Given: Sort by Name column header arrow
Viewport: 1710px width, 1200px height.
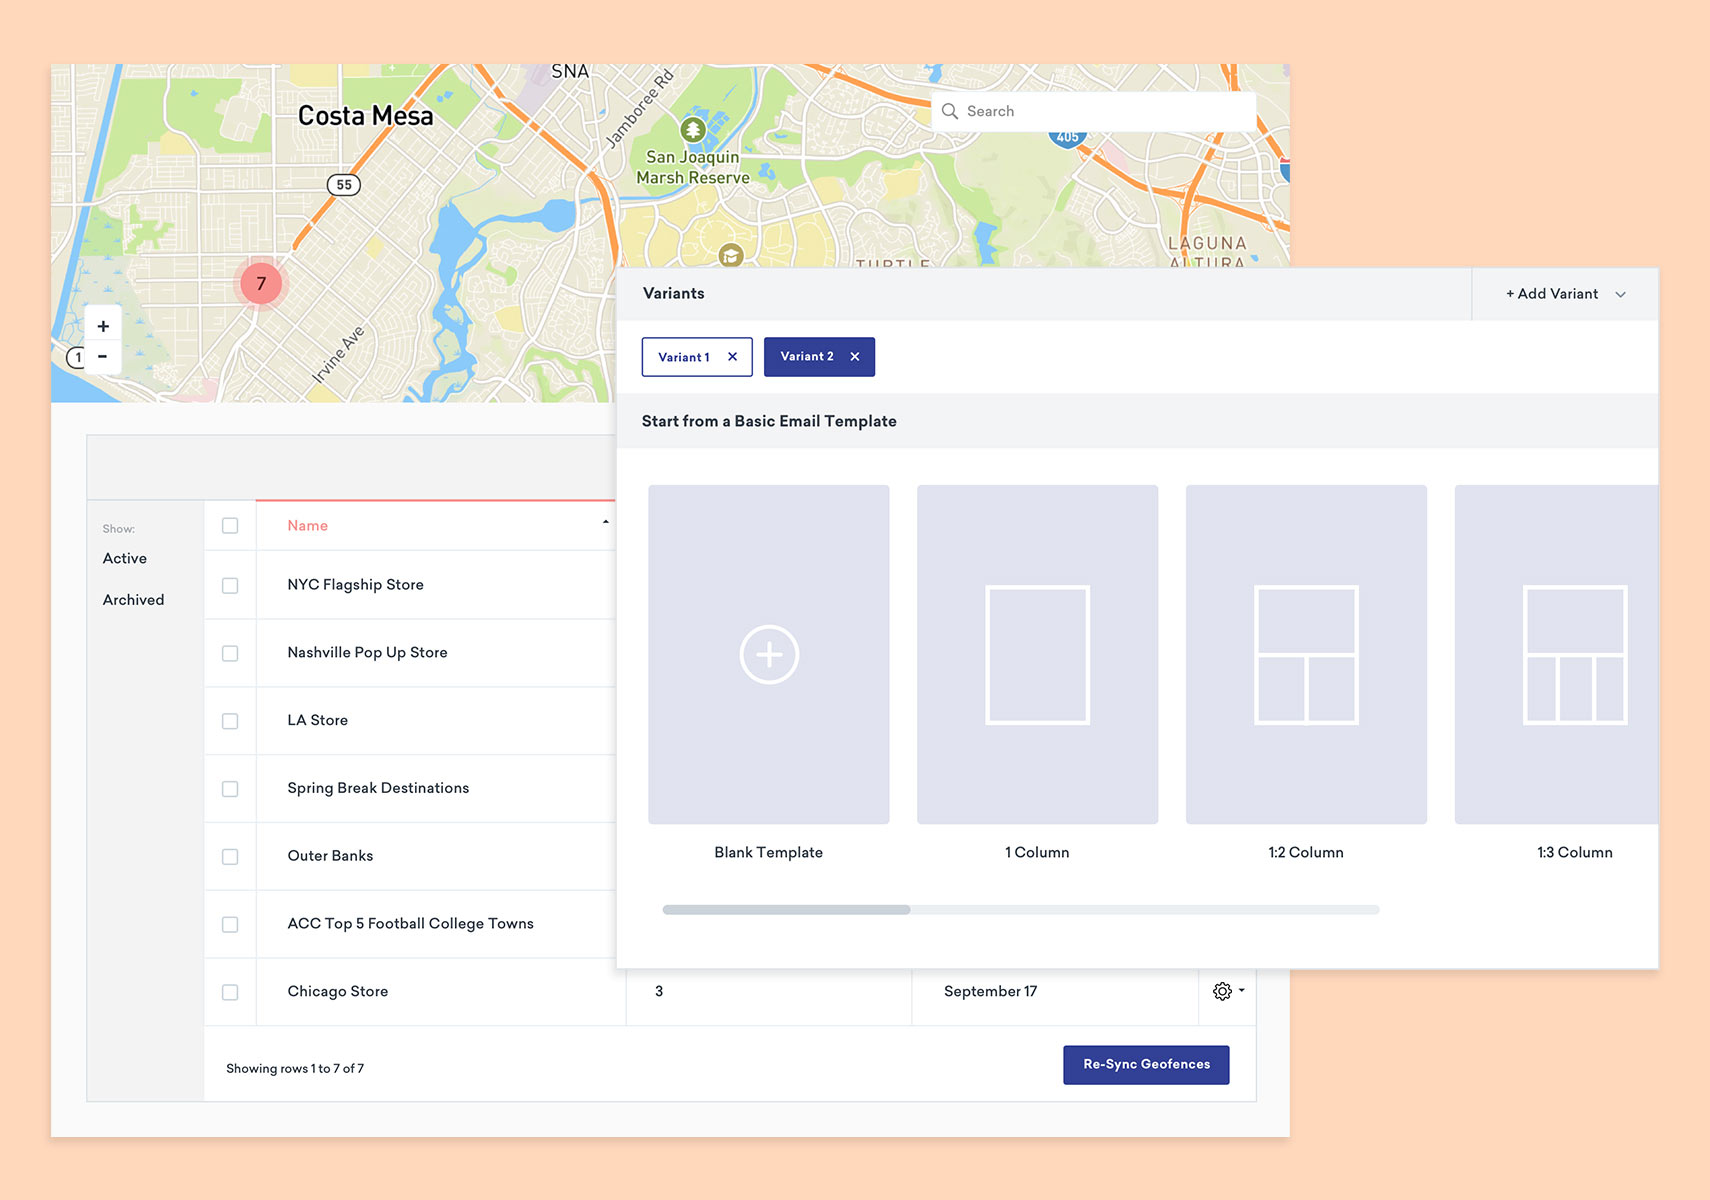Looking at the screenshot, I should [605, 523].
